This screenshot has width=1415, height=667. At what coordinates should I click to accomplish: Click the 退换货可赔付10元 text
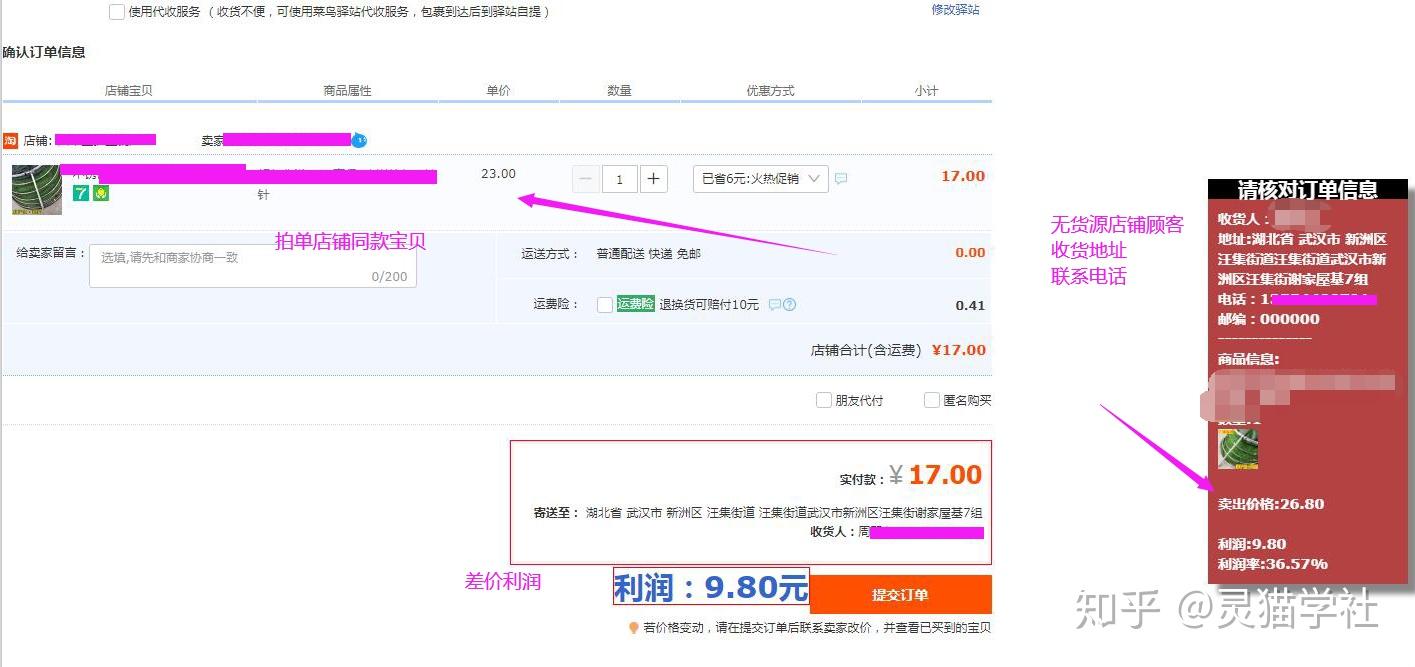[709, 305]
